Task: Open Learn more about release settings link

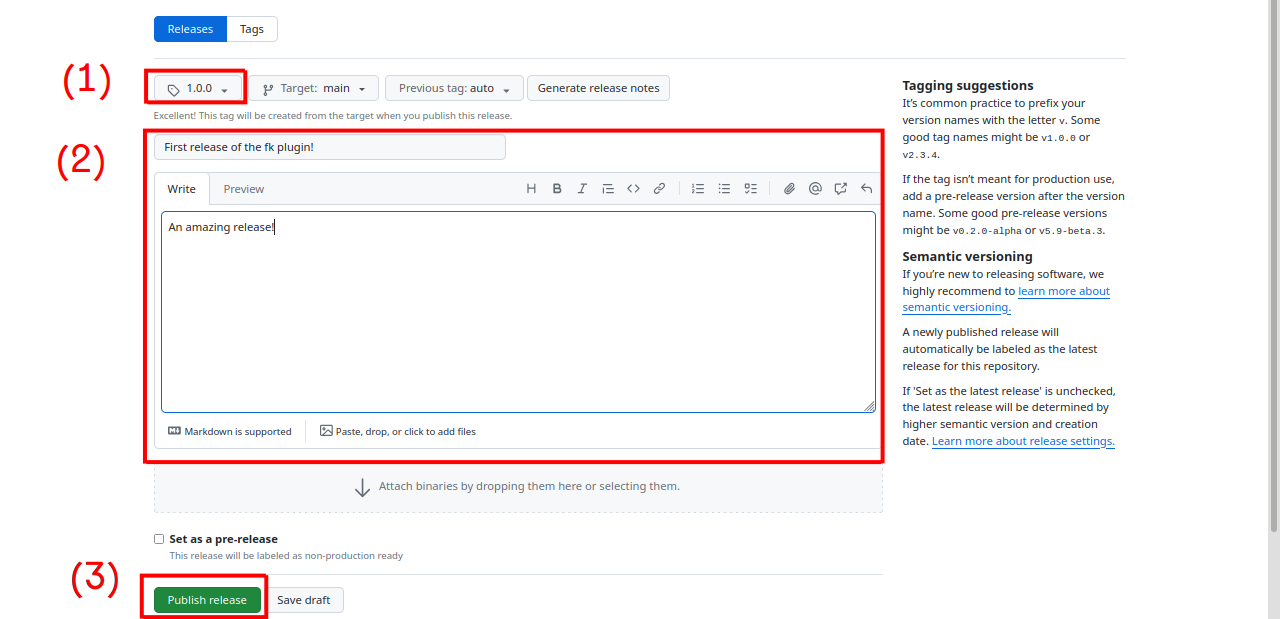Action: (1023, 441)
